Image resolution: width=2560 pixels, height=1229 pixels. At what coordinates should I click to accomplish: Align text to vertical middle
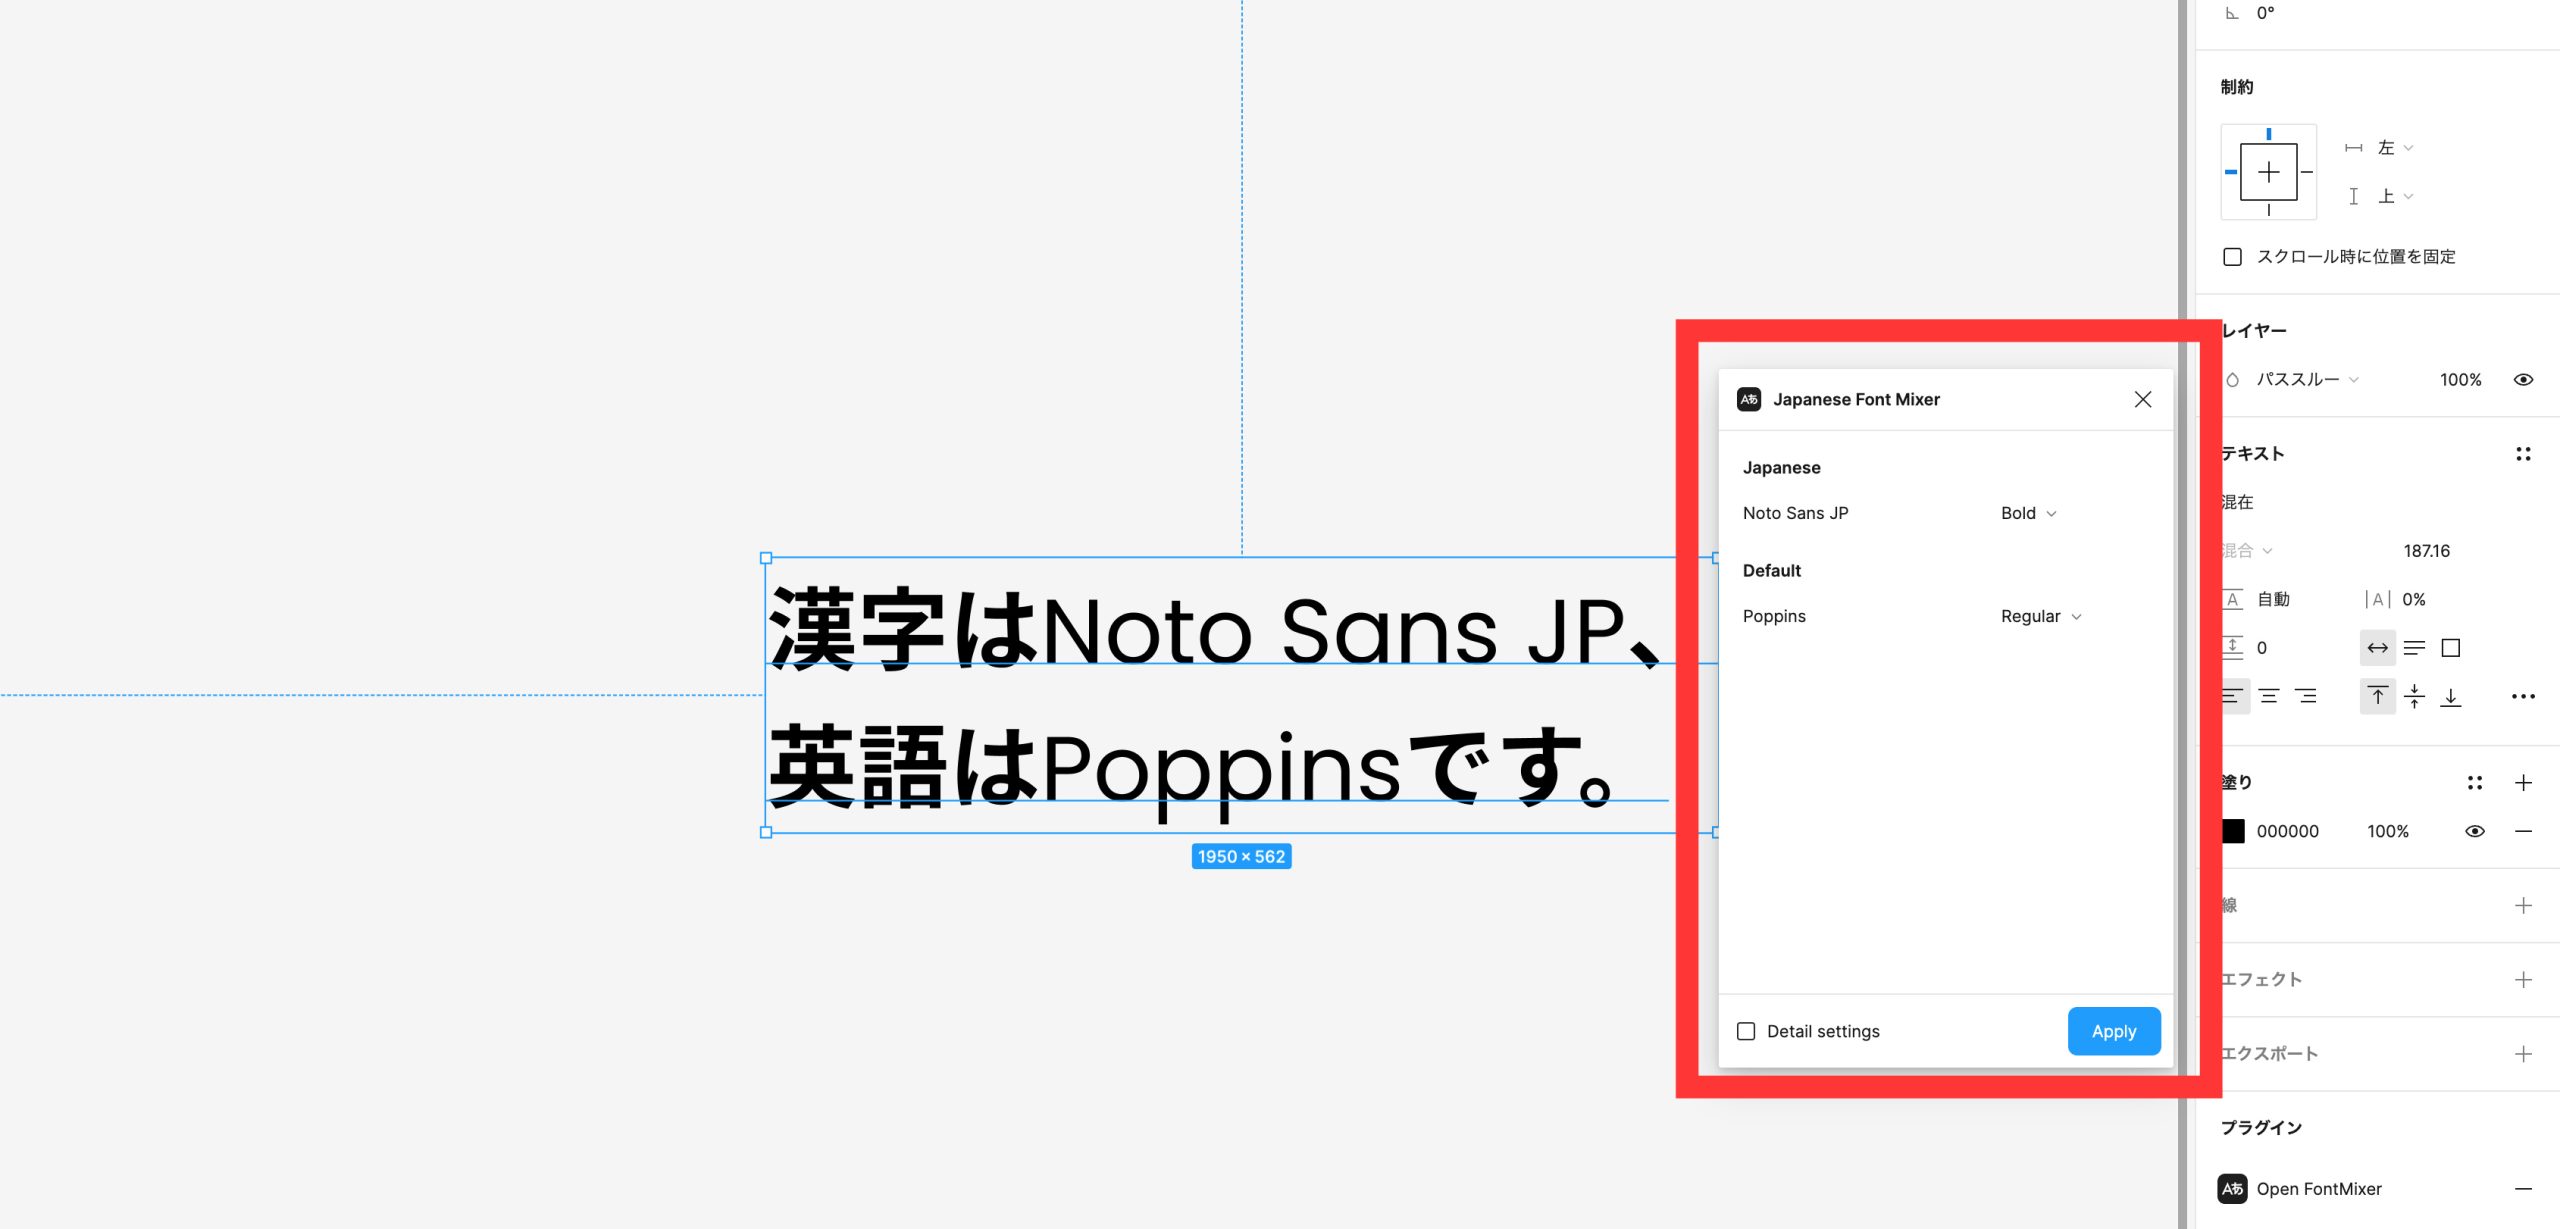[2414, 697]
